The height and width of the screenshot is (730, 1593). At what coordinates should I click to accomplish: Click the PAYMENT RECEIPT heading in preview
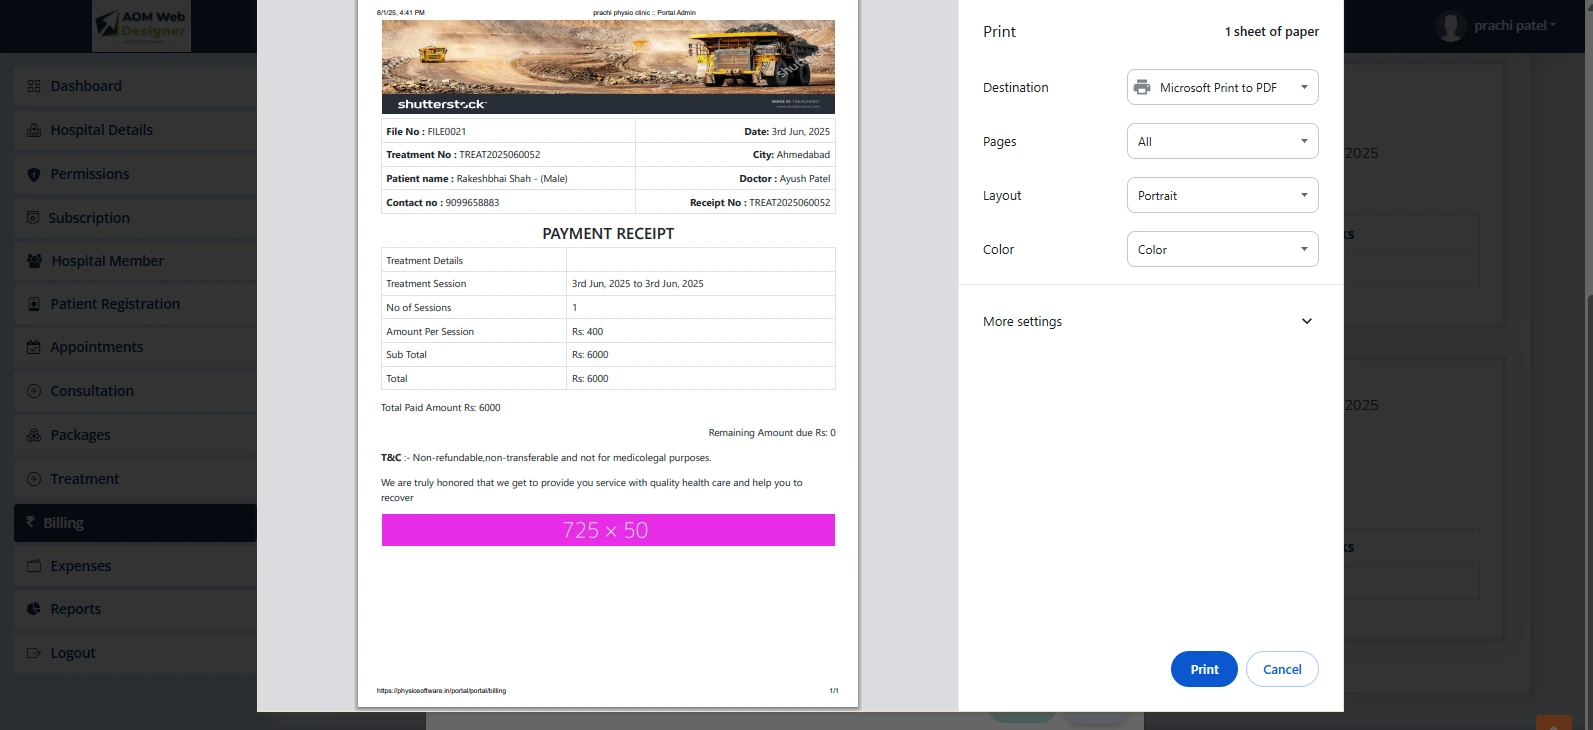coord(608,233)
